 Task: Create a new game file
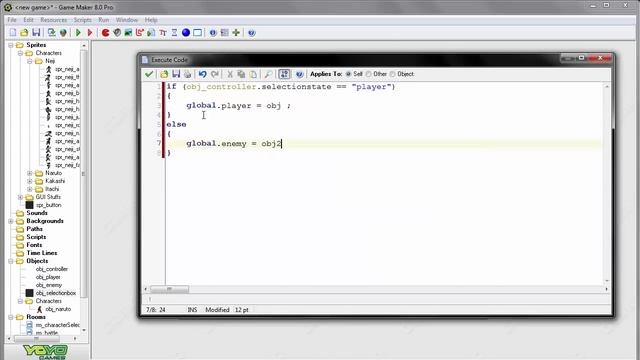13,33
